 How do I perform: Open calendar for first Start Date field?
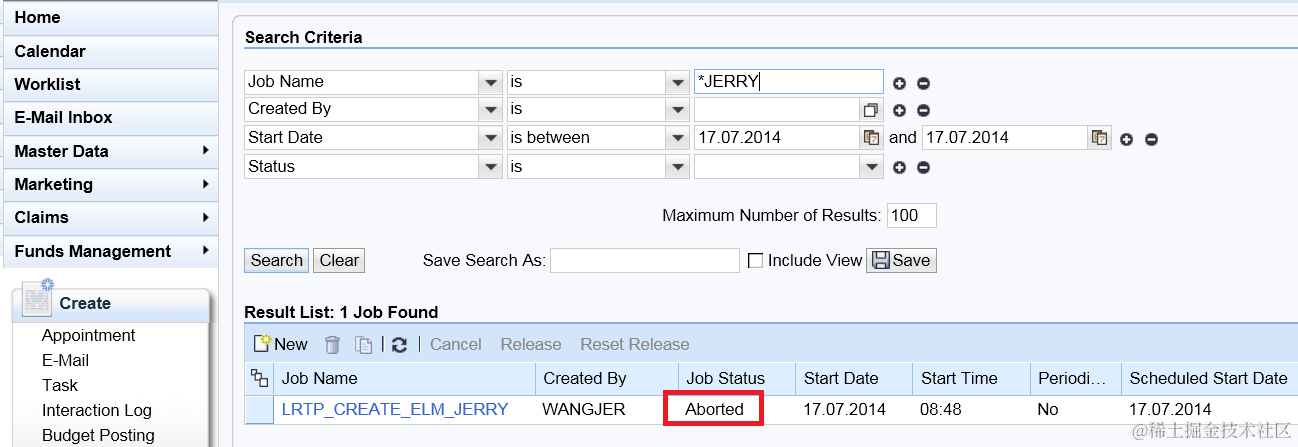click(872, 138)
